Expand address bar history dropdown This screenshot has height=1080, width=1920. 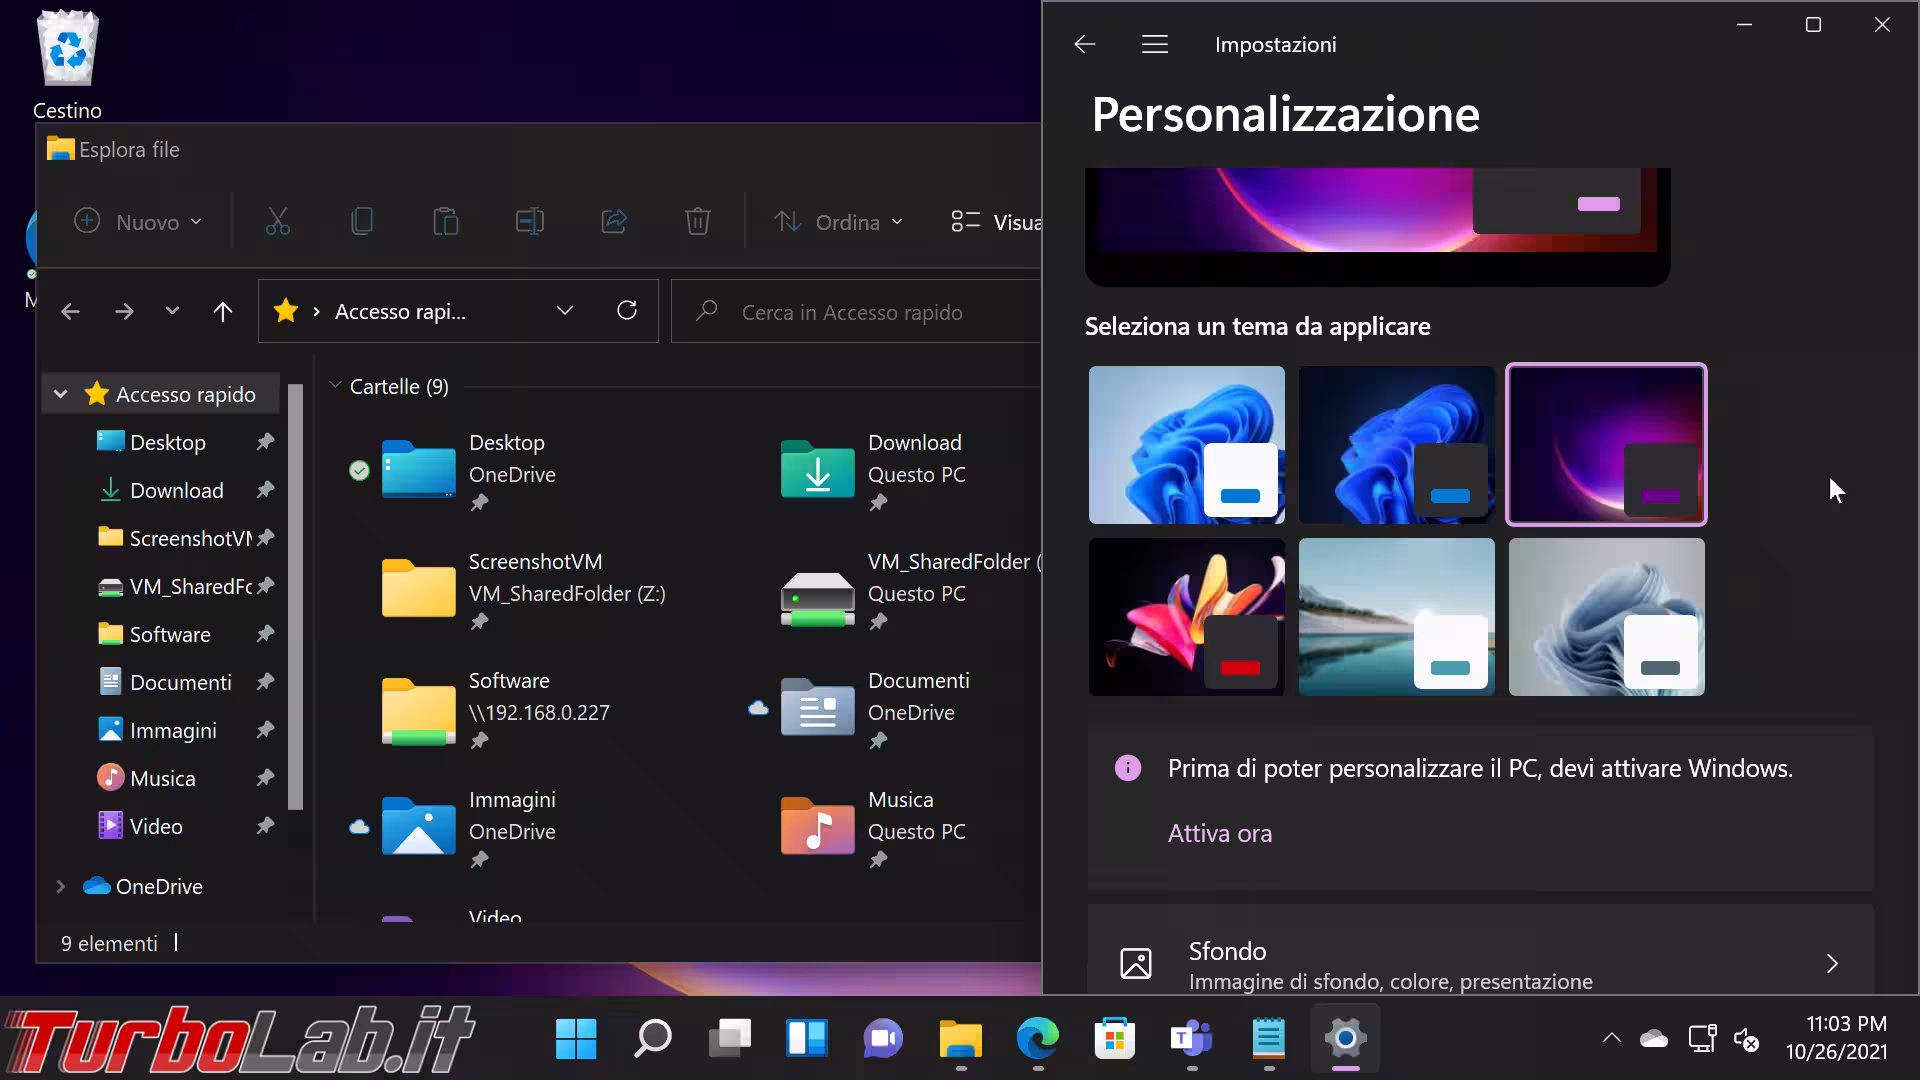point(565,311)
